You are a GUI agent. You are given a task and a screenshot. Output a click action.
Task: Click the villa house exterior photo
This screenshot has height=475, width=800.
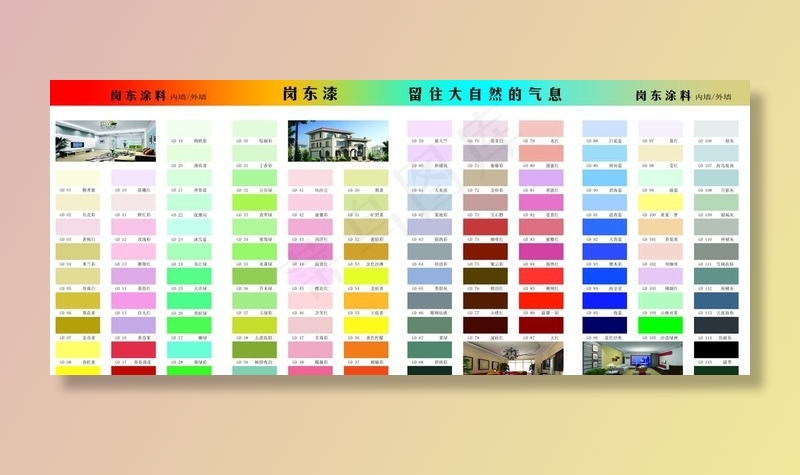point(338,141)
